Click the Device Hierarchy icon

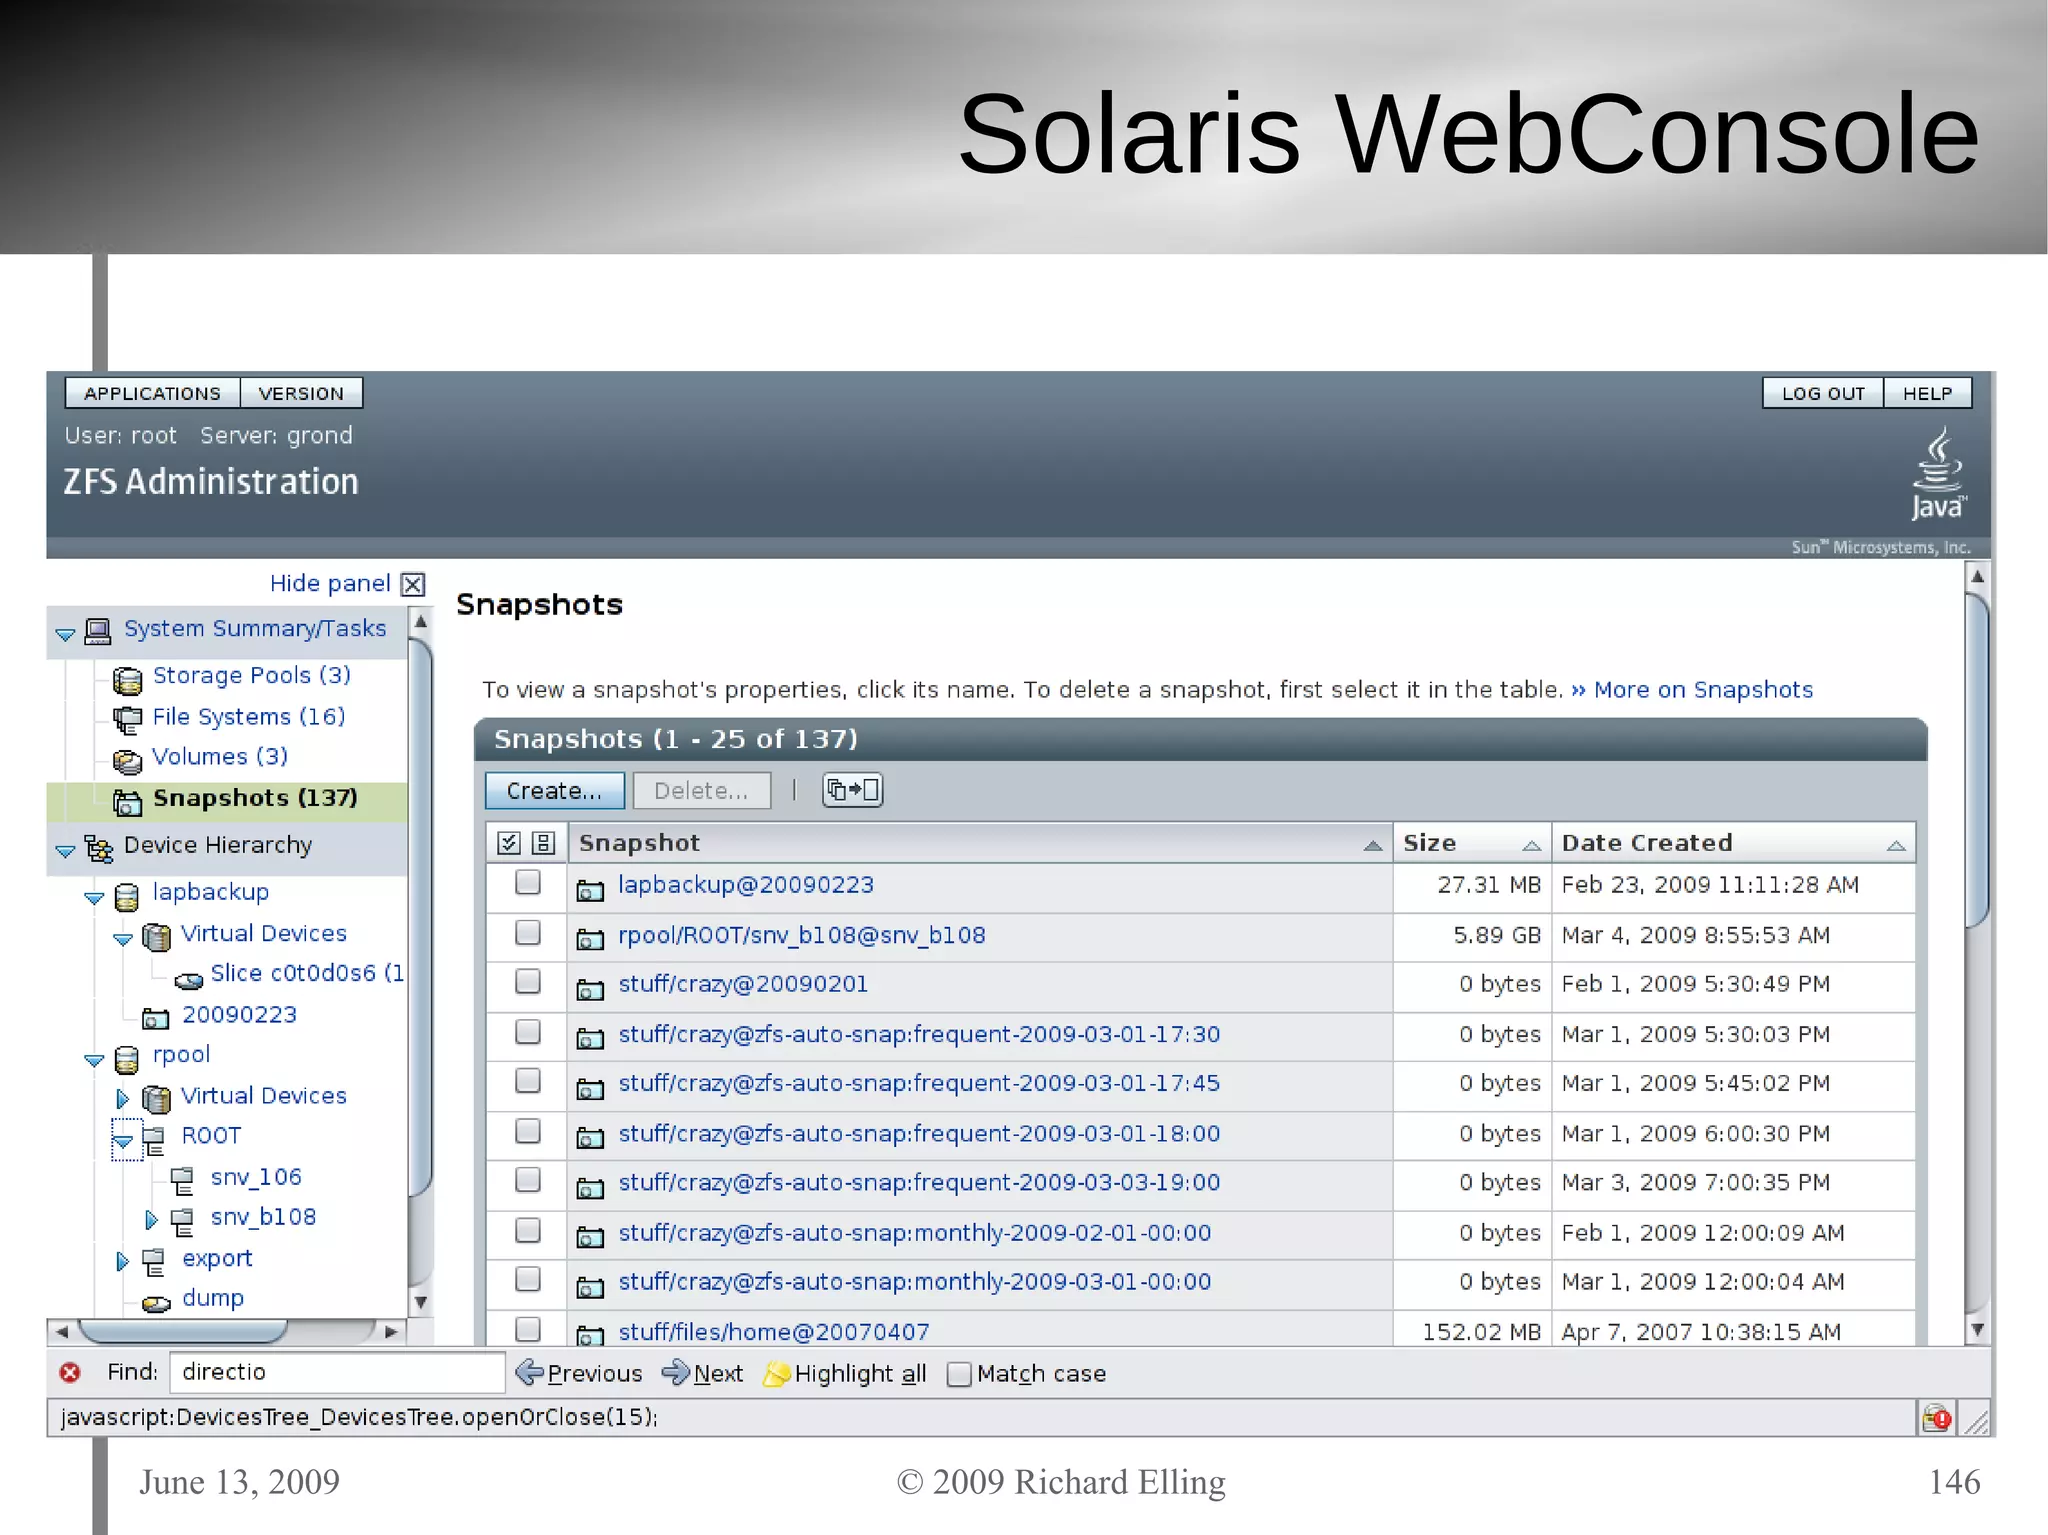click(98, 848)
